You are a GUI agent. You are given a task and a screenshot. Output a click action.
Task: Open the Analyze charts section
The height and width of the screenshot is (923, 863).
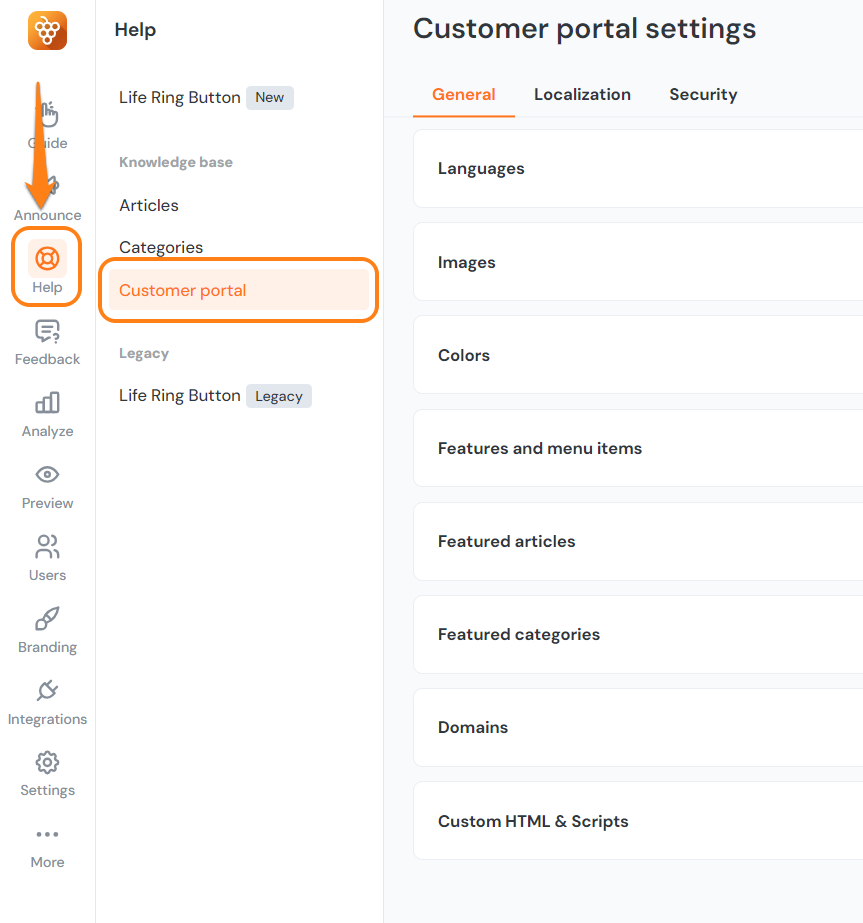click(x=47, y=413)
